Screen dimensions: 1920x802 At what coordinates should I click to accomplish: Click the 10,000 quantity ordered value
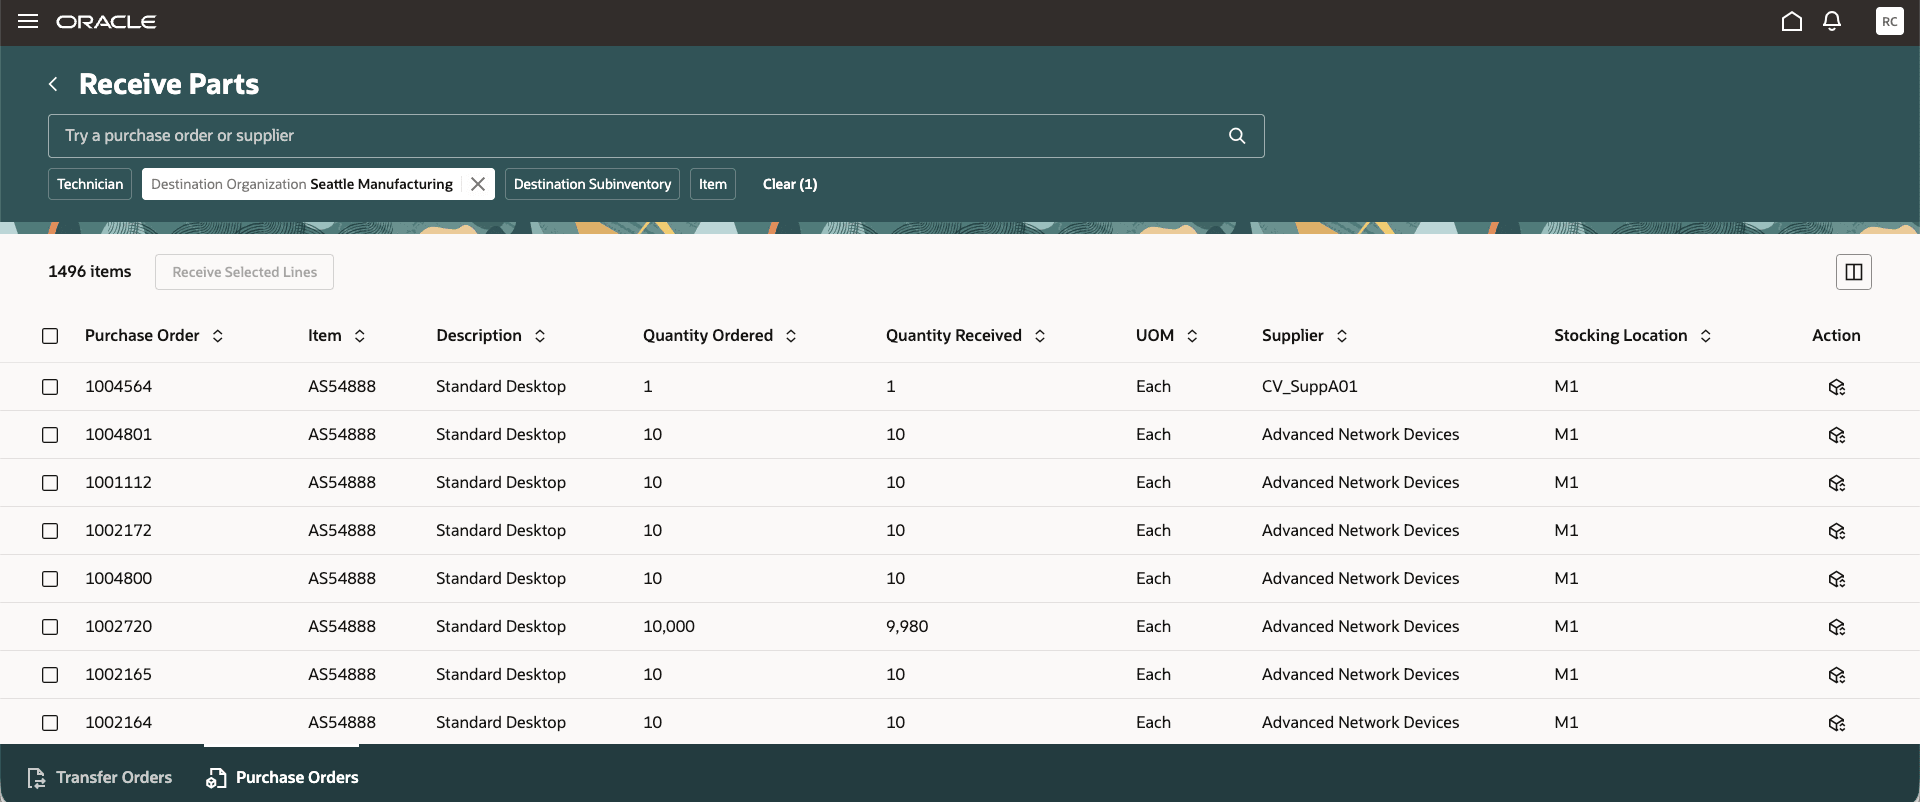pos(669,627)
